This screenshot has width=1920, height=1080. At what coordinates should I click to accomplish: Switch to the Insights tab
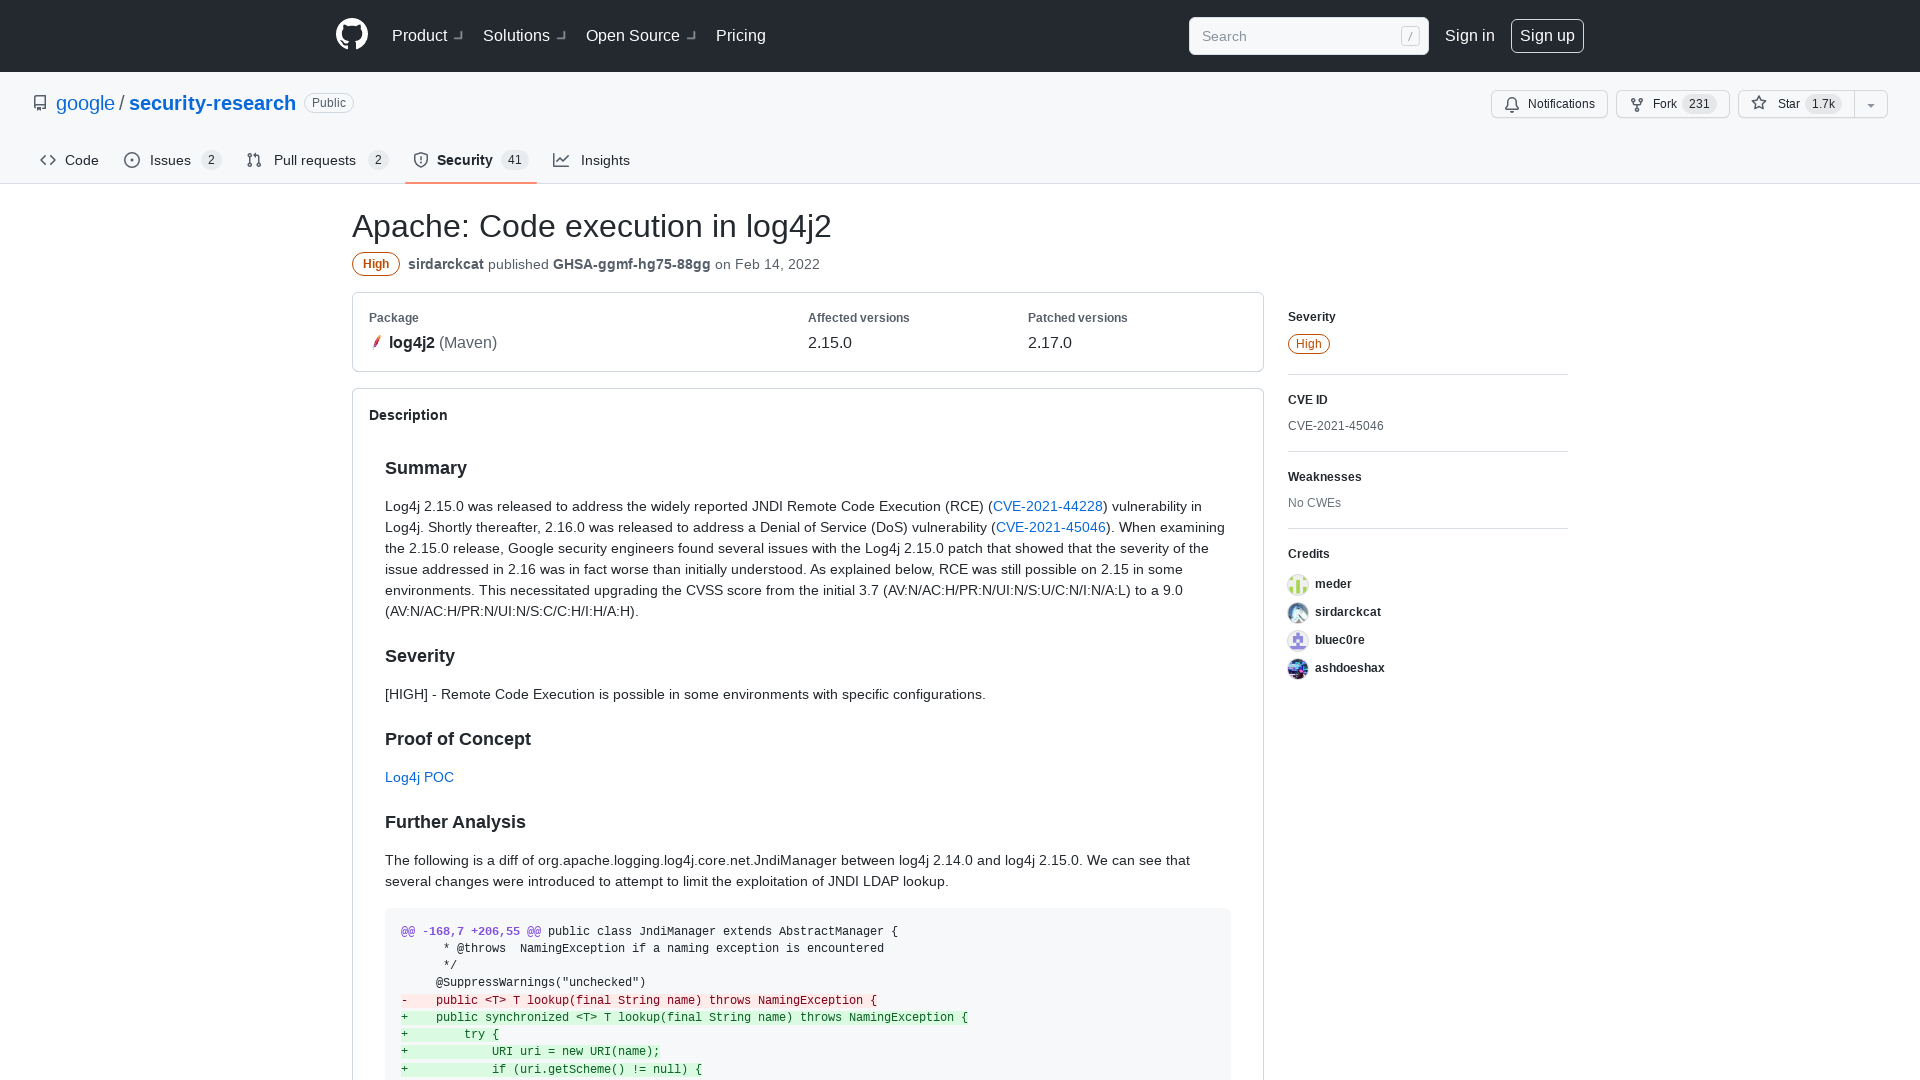coord(591,160)
